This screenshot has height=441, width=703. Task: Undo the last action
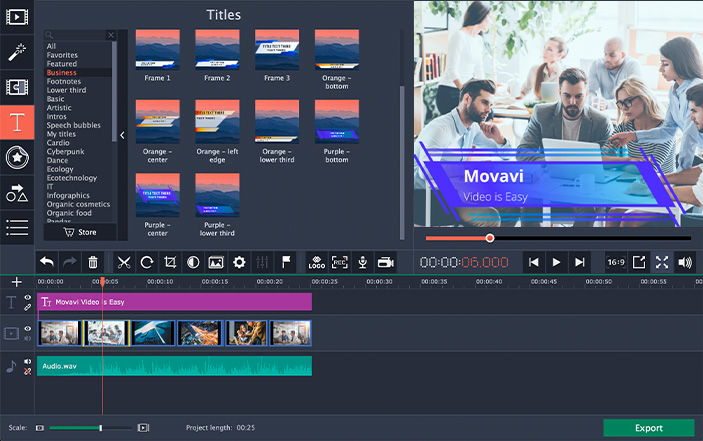pyautogui.click(x=47, y=262)
